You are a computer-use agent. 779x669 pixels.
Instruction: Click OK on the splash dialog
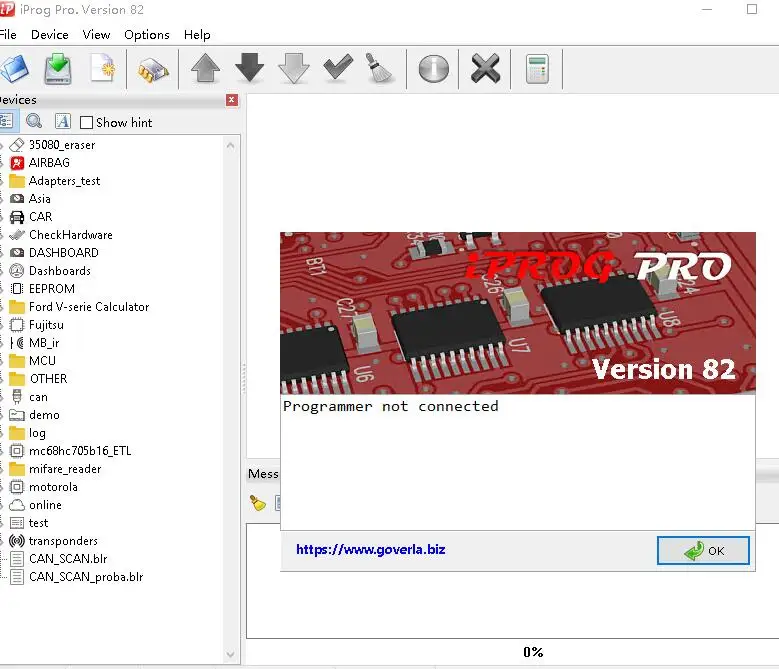point(703,550)
